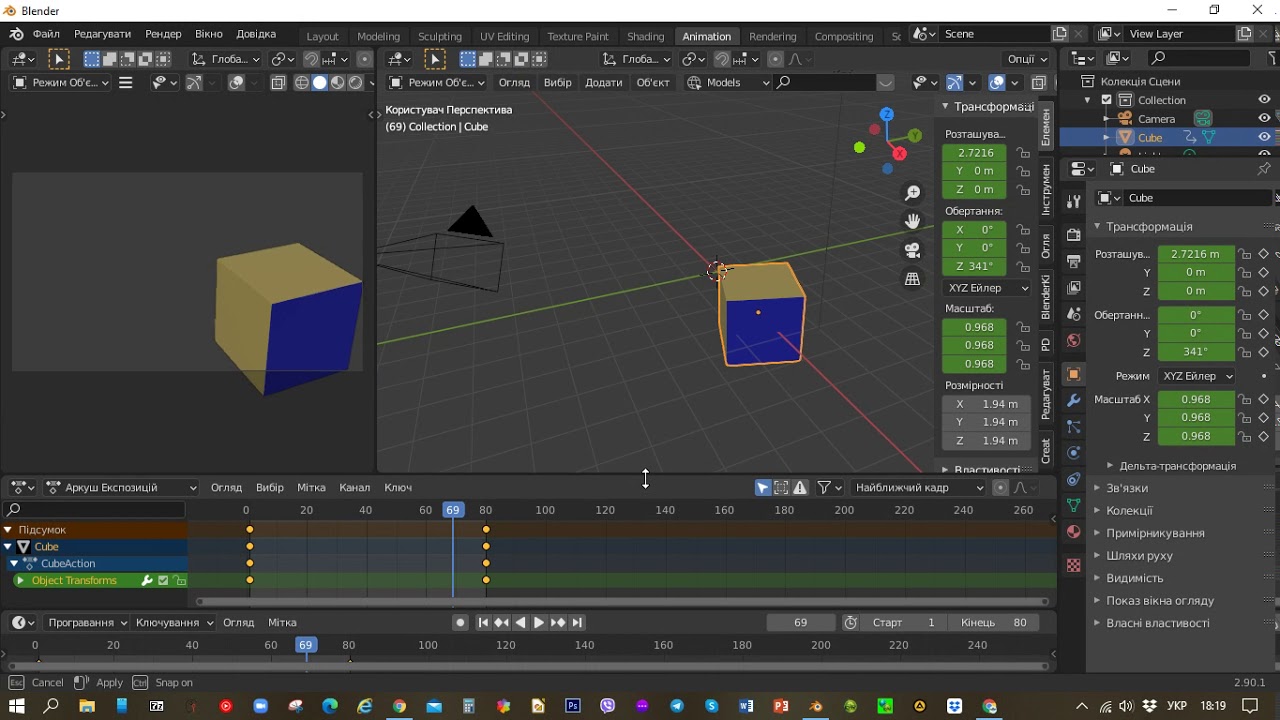Screen dimensions: 1280x720
Task: Jump to the animation start frame
Action: [483, 622]
